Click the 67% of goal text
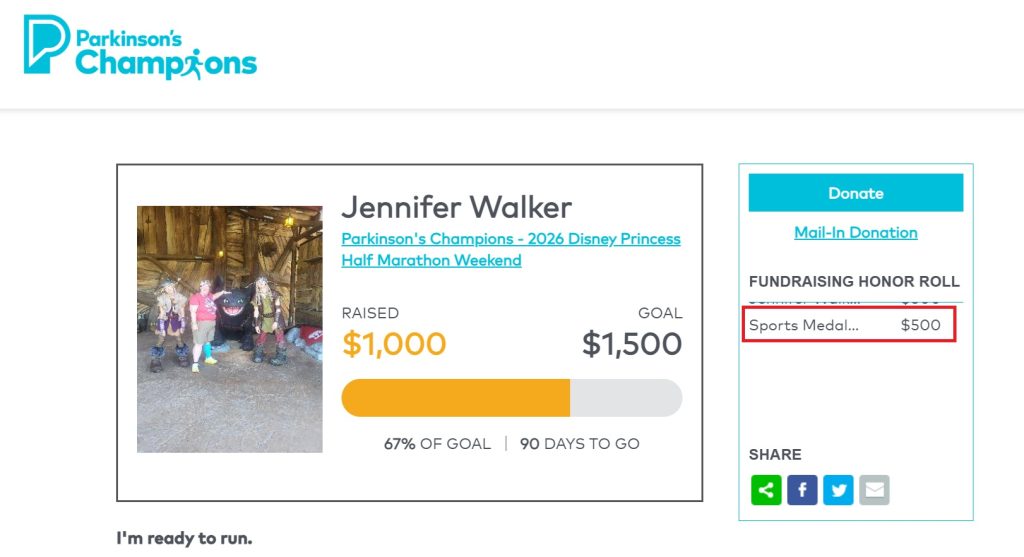Image resolution: width=1024 pixels, height=557 pixels. tap(437, 443)
